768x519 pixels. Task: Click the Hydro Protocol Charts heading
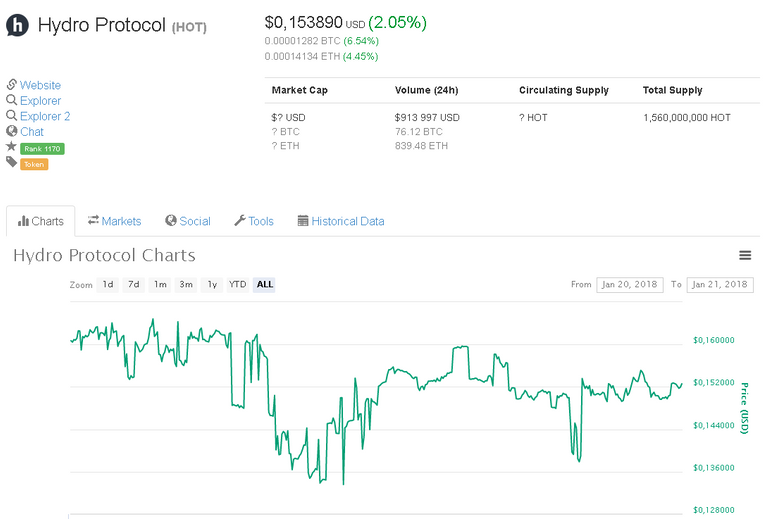coord(104,255)
